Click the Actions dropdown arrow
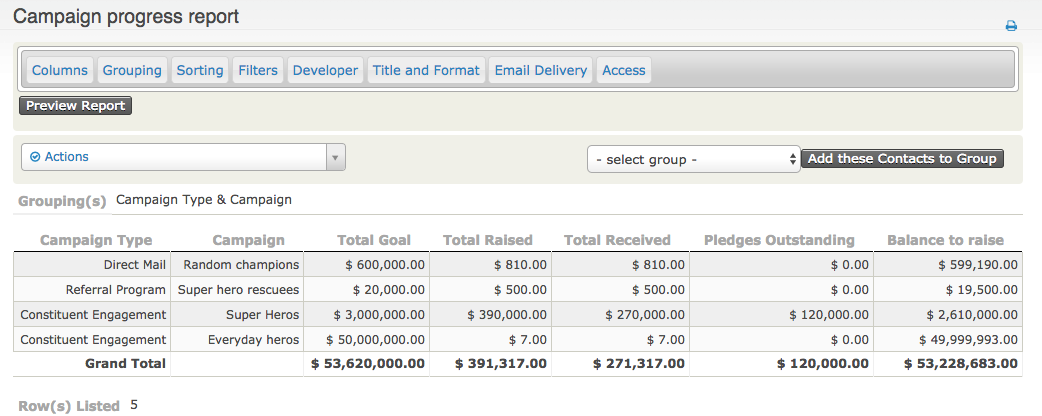 [x=336, y=157]
